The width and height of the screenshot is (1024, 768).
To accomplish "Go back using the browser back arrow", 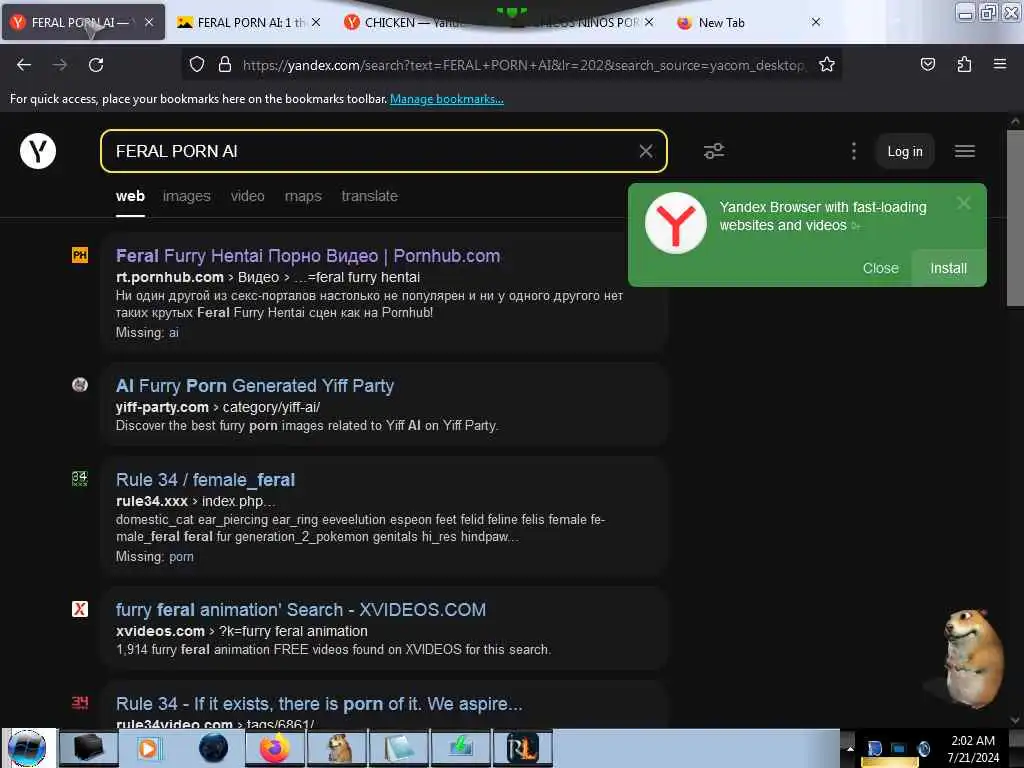I will coord(24,65).
